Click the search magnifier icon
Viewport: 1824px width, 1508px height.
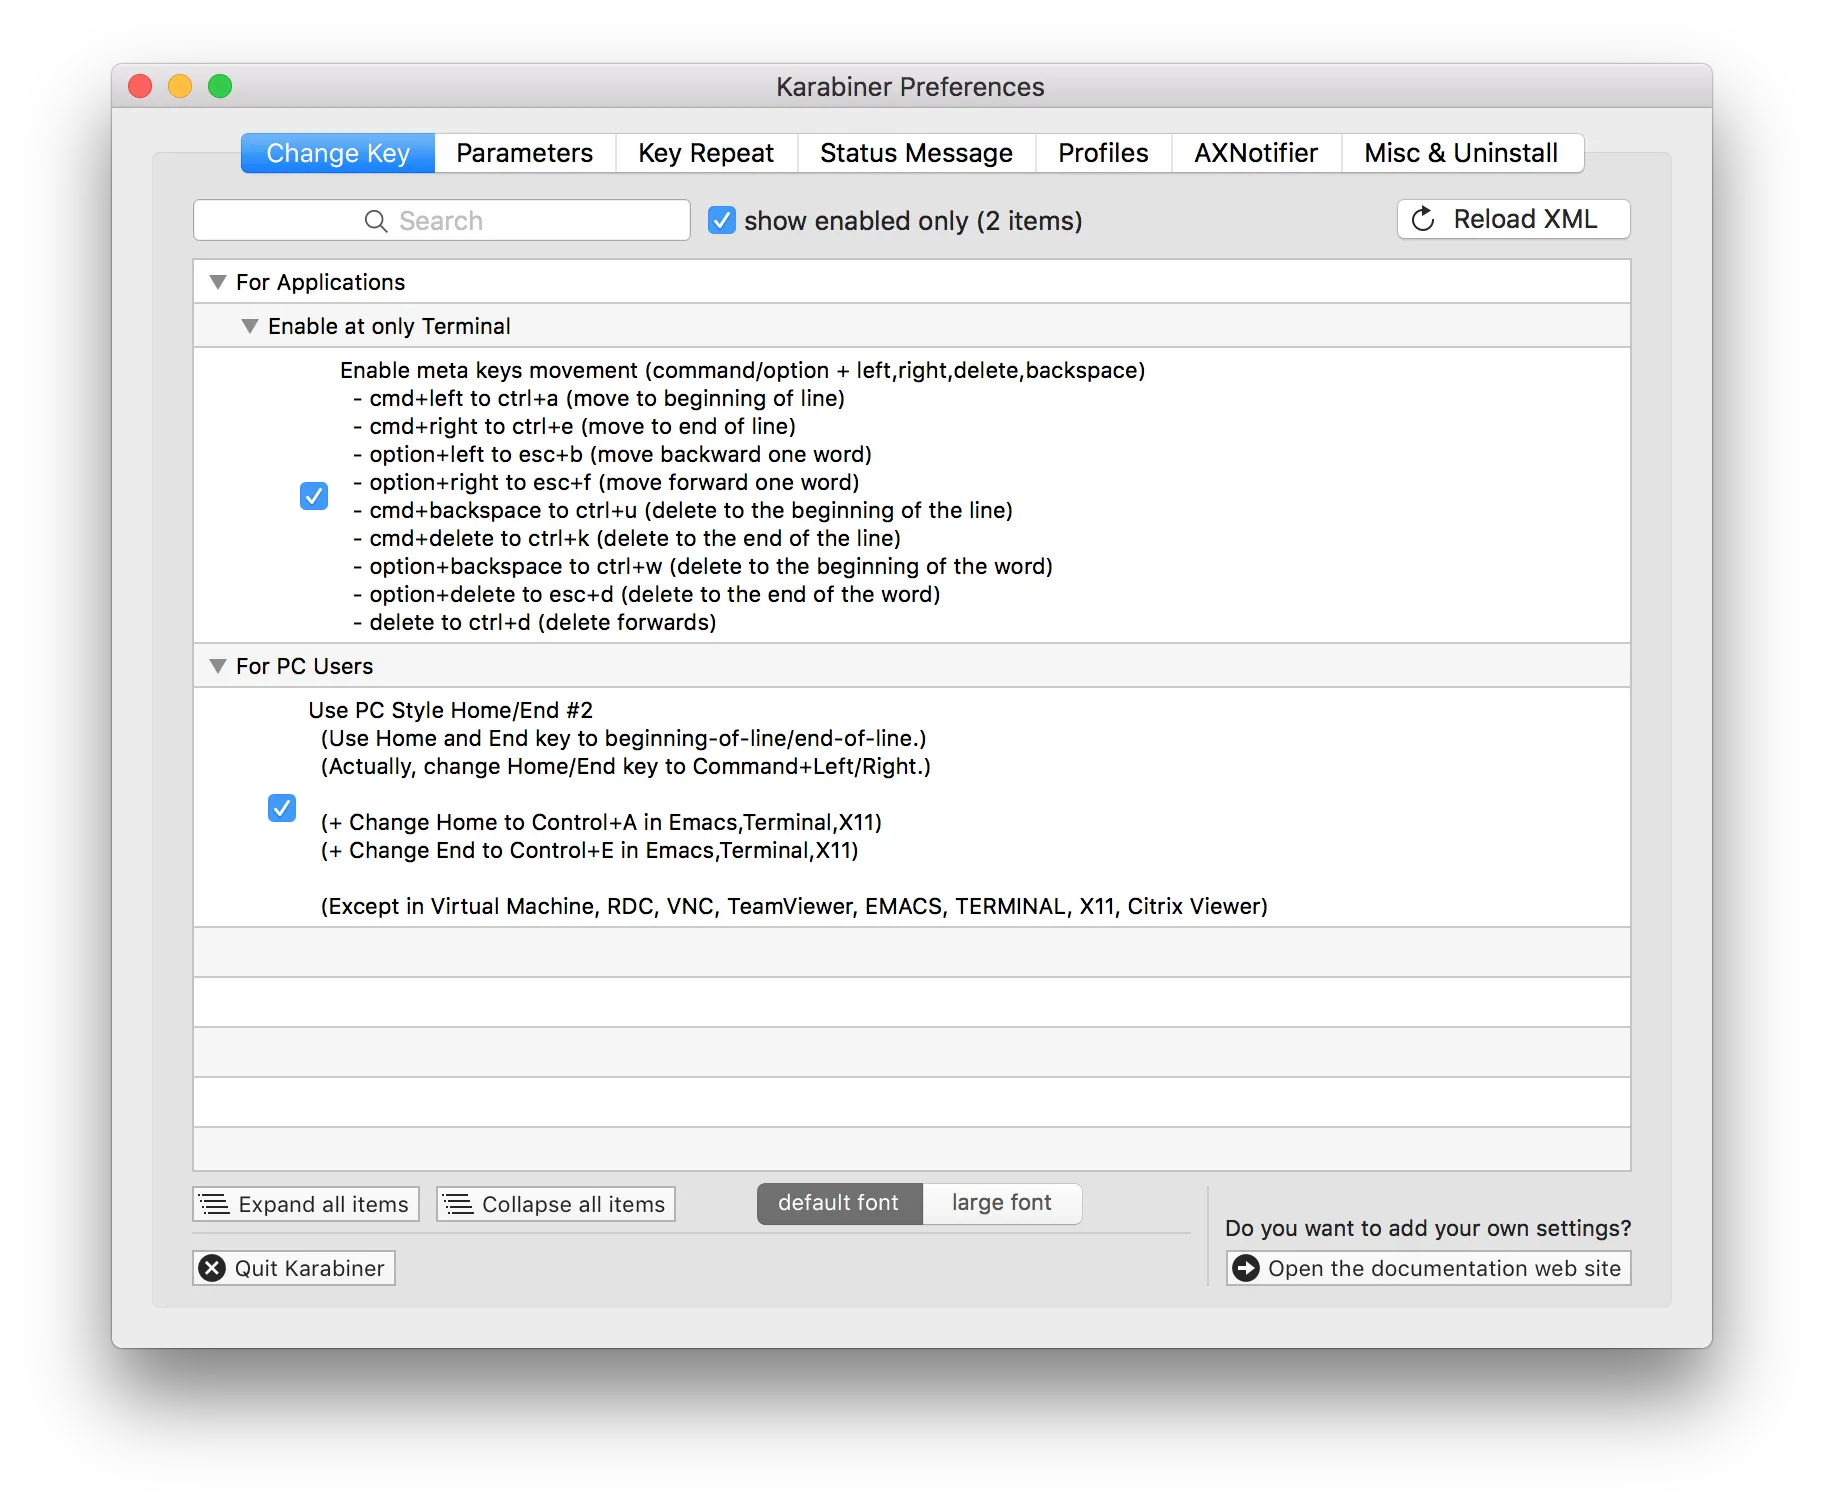coord(376,221)
